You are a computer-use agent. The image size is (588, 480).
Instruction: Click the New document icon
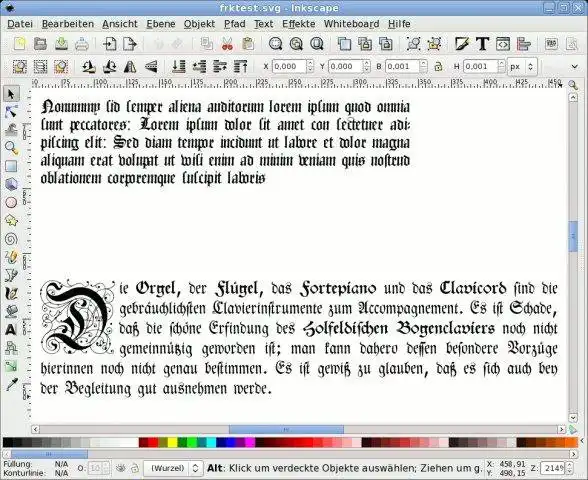point(20,44)
